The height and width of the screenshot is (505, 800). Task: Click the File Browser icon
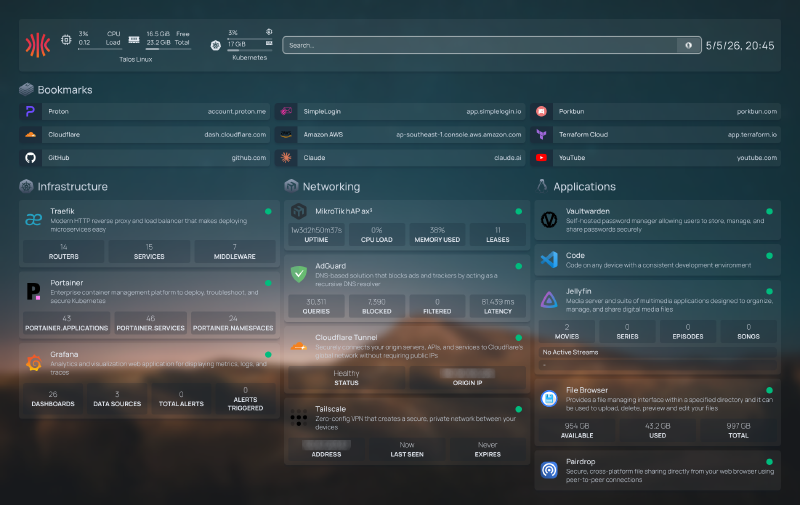click(549, 398)
